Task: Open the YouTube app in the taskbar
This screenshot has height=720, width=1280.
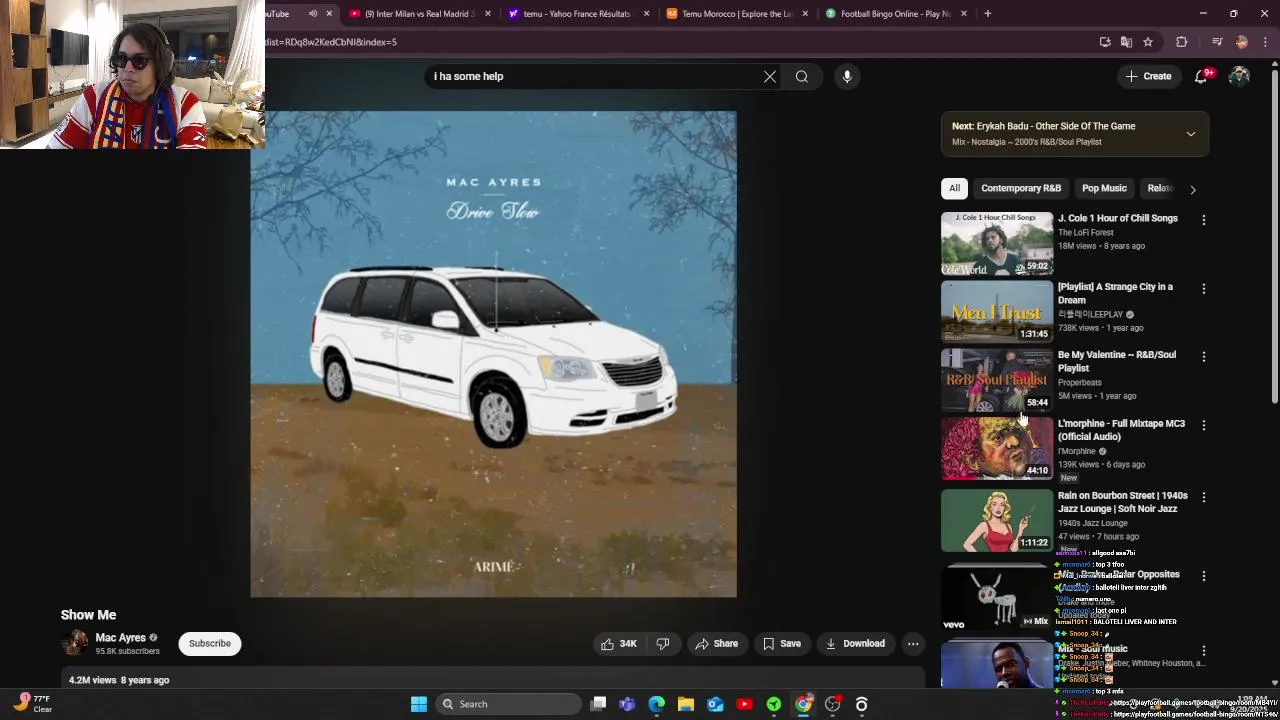Action: tap(744, 704)
